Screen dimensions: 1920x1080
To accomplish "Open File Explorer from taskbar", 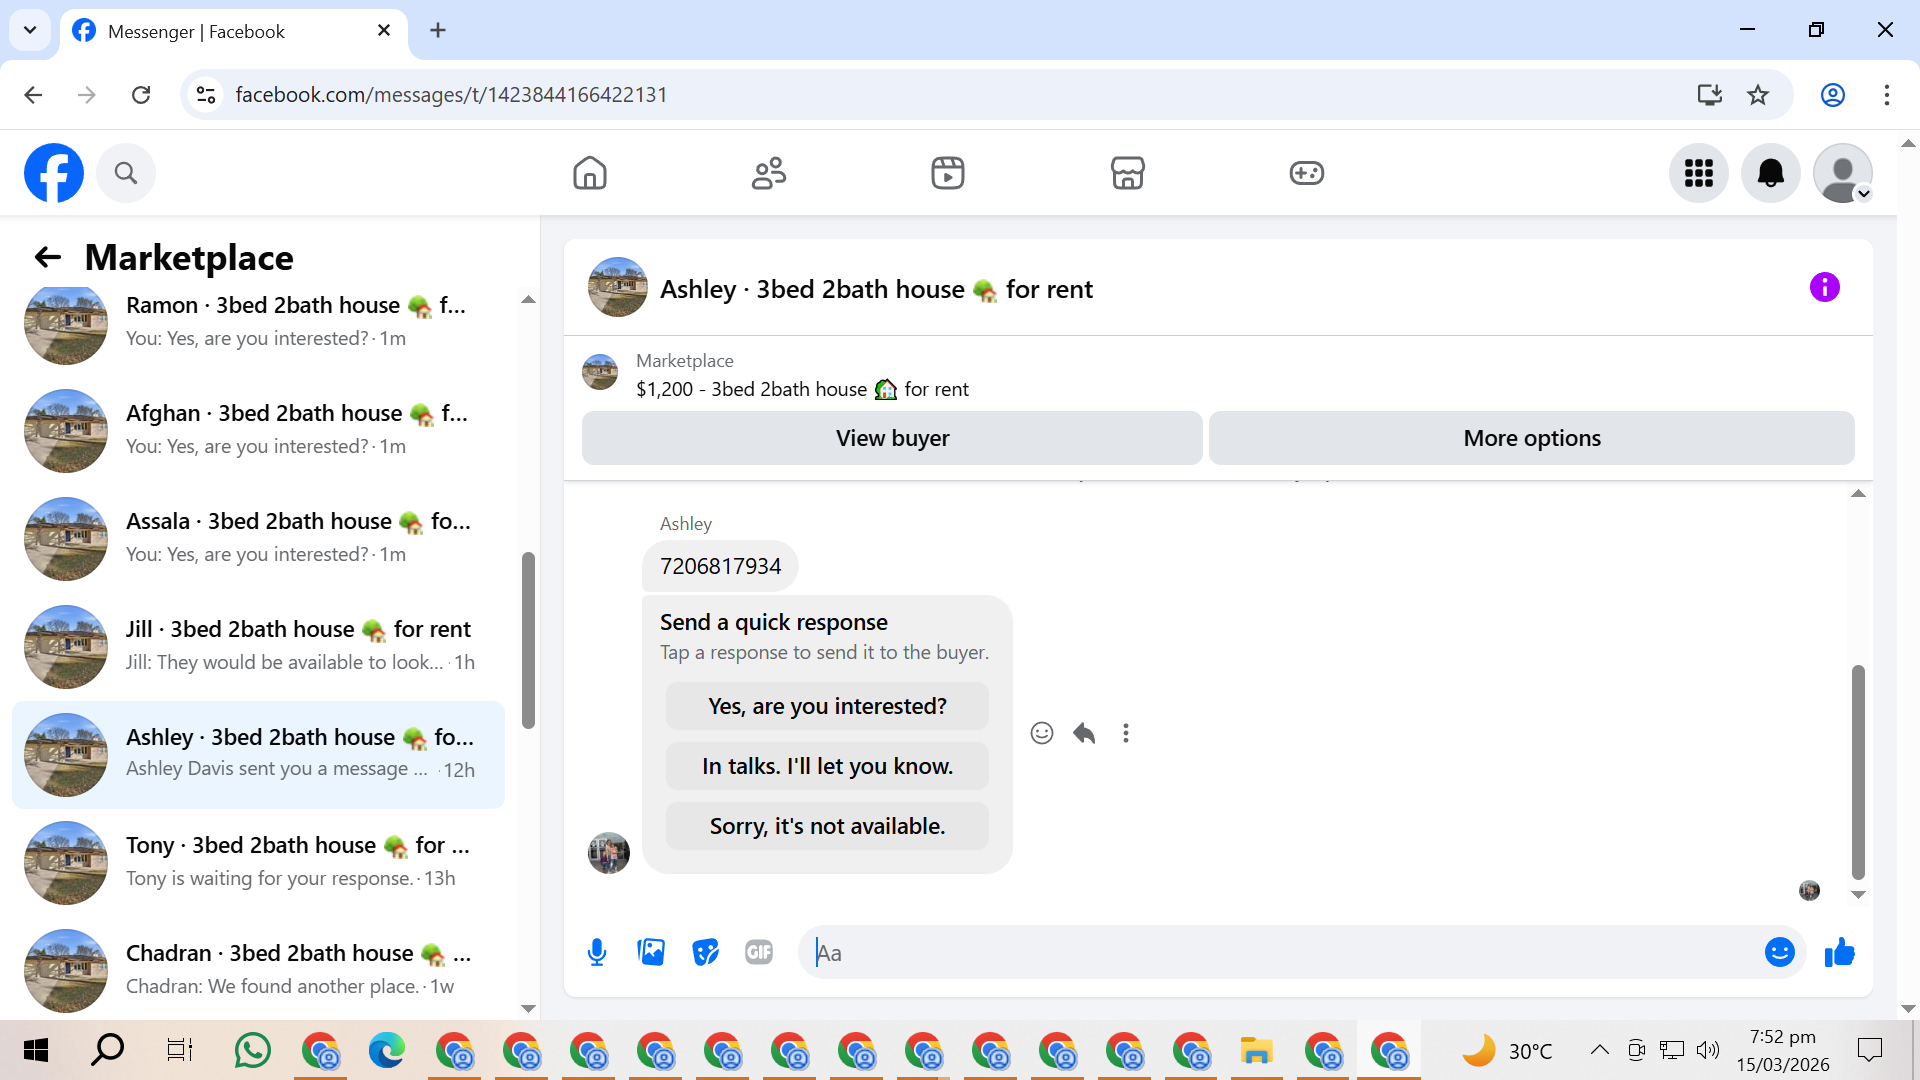I will (x=1256, y=1050).
